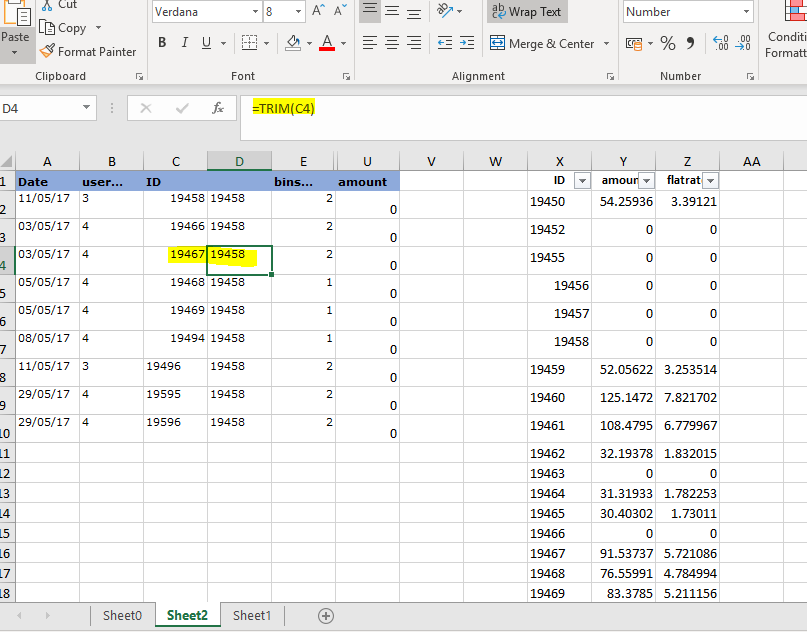Open the flatrate column filter dropdown
This screenshot has width=807, height=632.
710,181
